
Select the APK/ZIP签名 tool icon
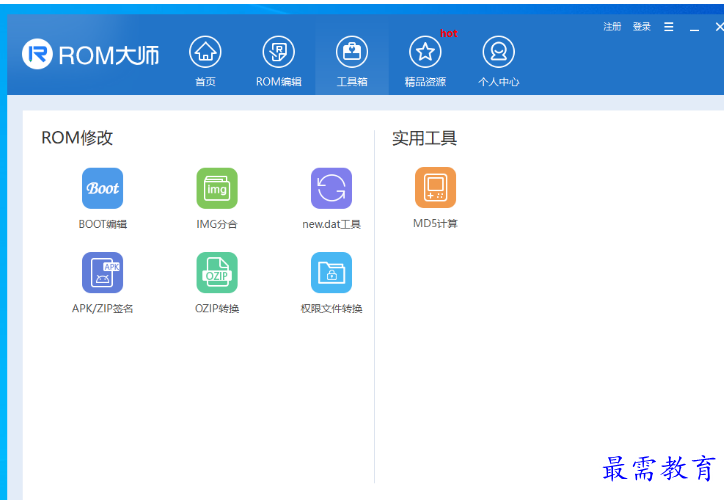tap(103, 272)
